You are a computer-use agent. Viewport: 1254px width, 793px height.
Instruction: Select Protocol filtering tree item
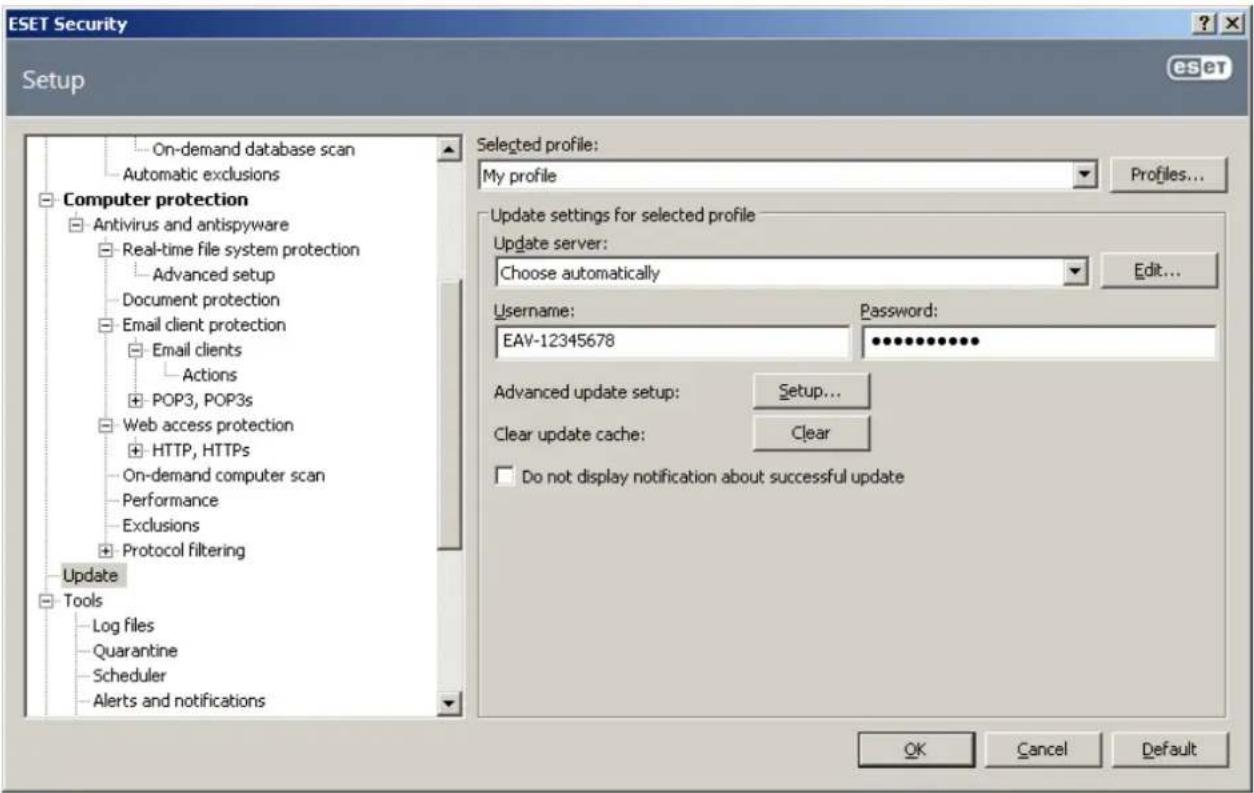coord(183,550)
